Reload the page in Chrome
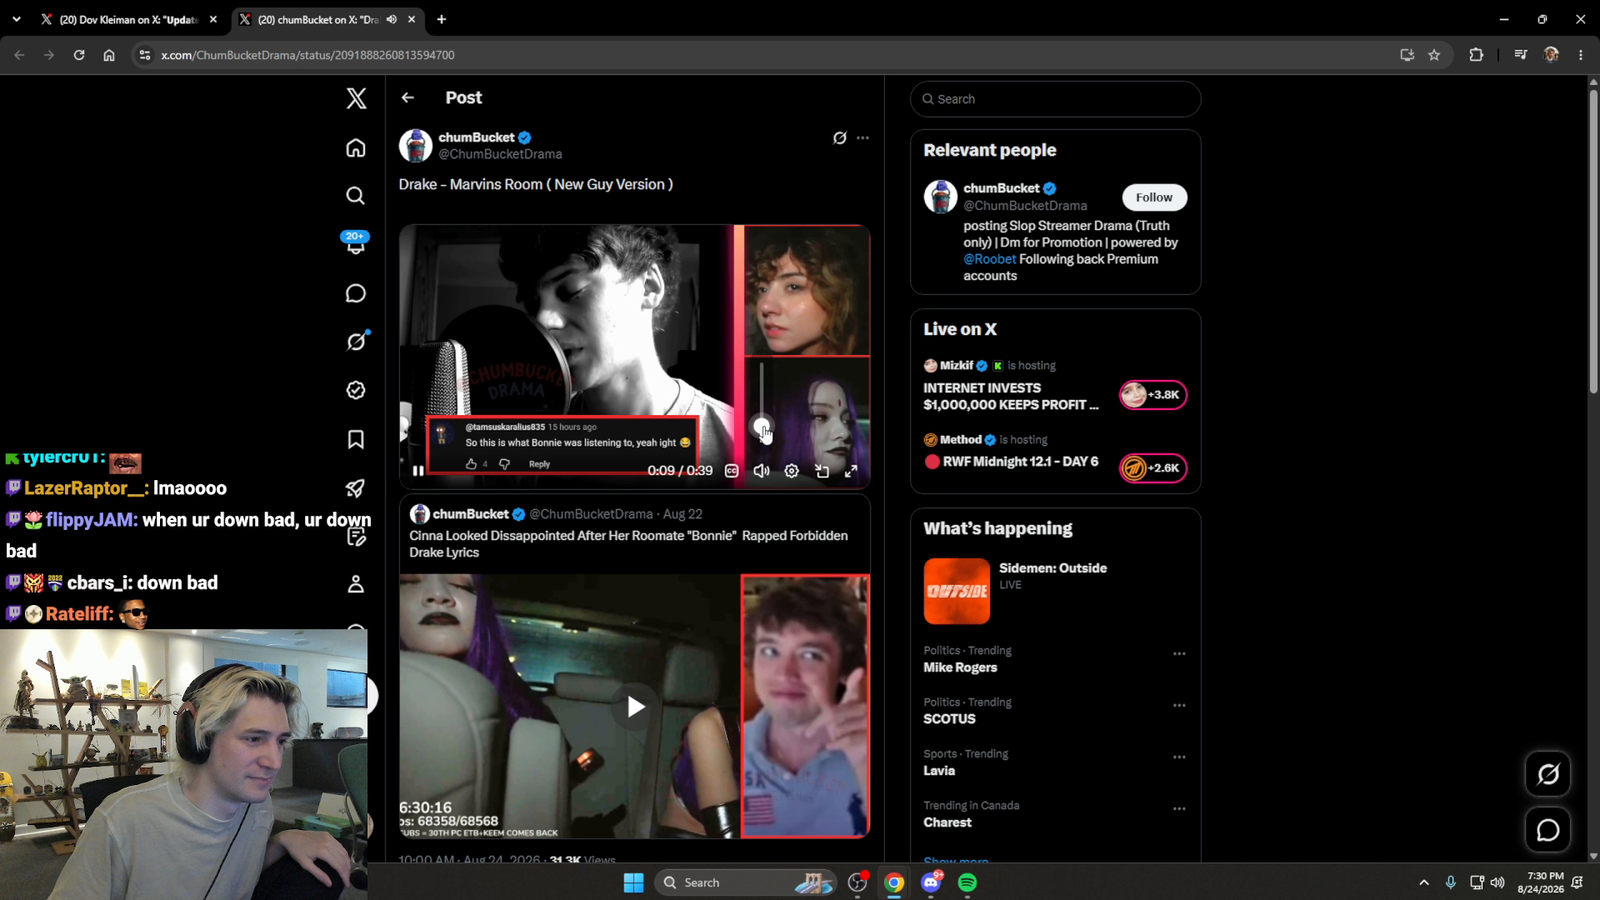 pyautogui.click(x=79, y=55)
